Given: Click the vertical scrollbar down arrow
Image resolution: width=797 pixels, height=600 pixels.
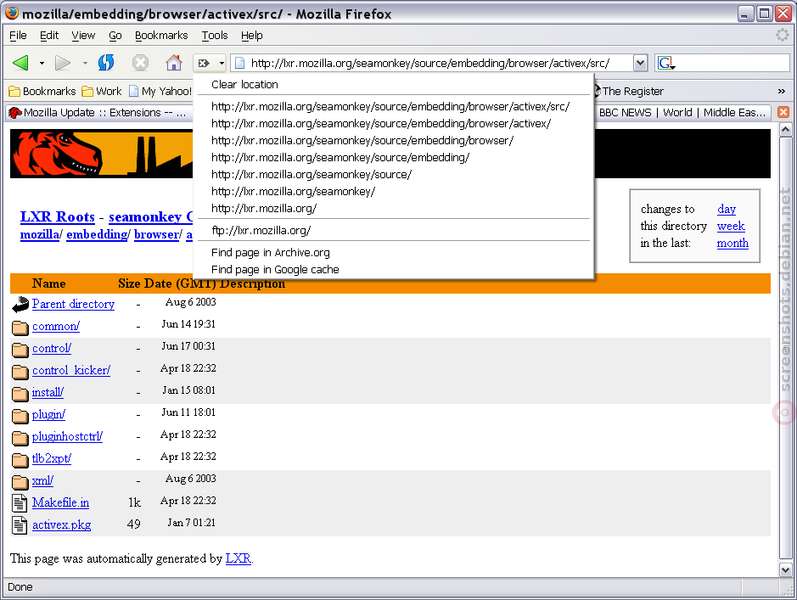Looking at the screenshot, I should pos(785,569).
